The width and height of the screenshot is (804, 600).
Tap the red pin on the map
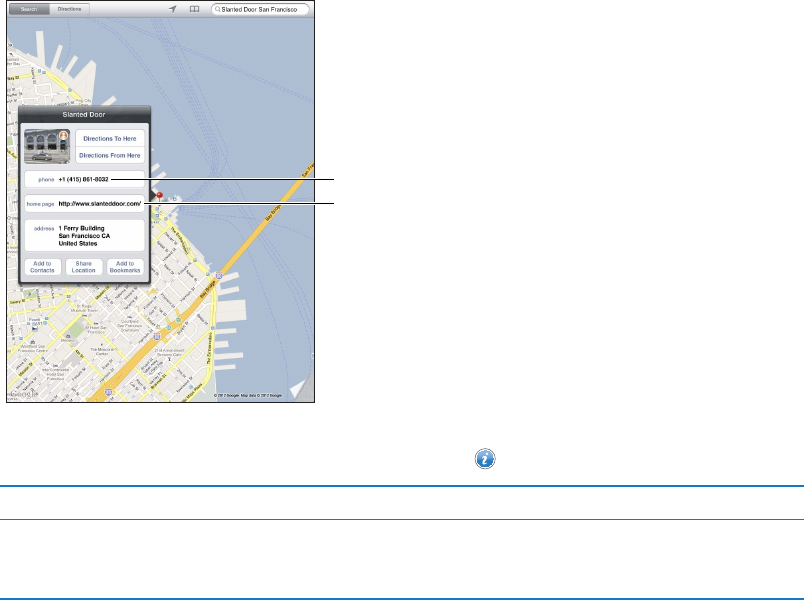[x=159, y=196]
